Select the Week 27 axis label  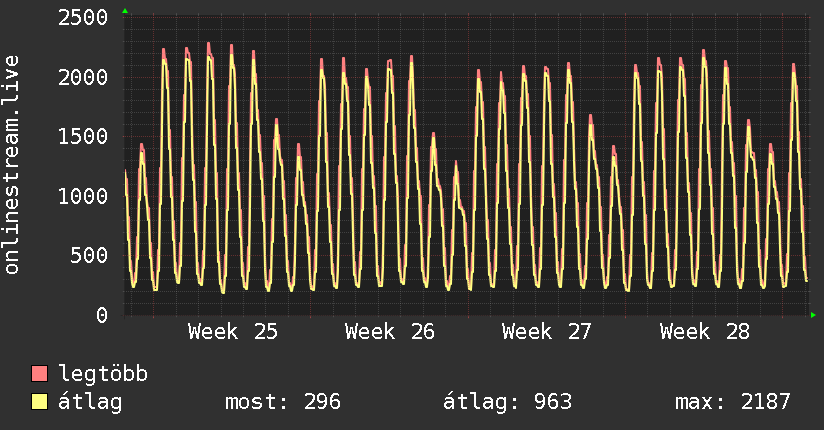[547, 332]
